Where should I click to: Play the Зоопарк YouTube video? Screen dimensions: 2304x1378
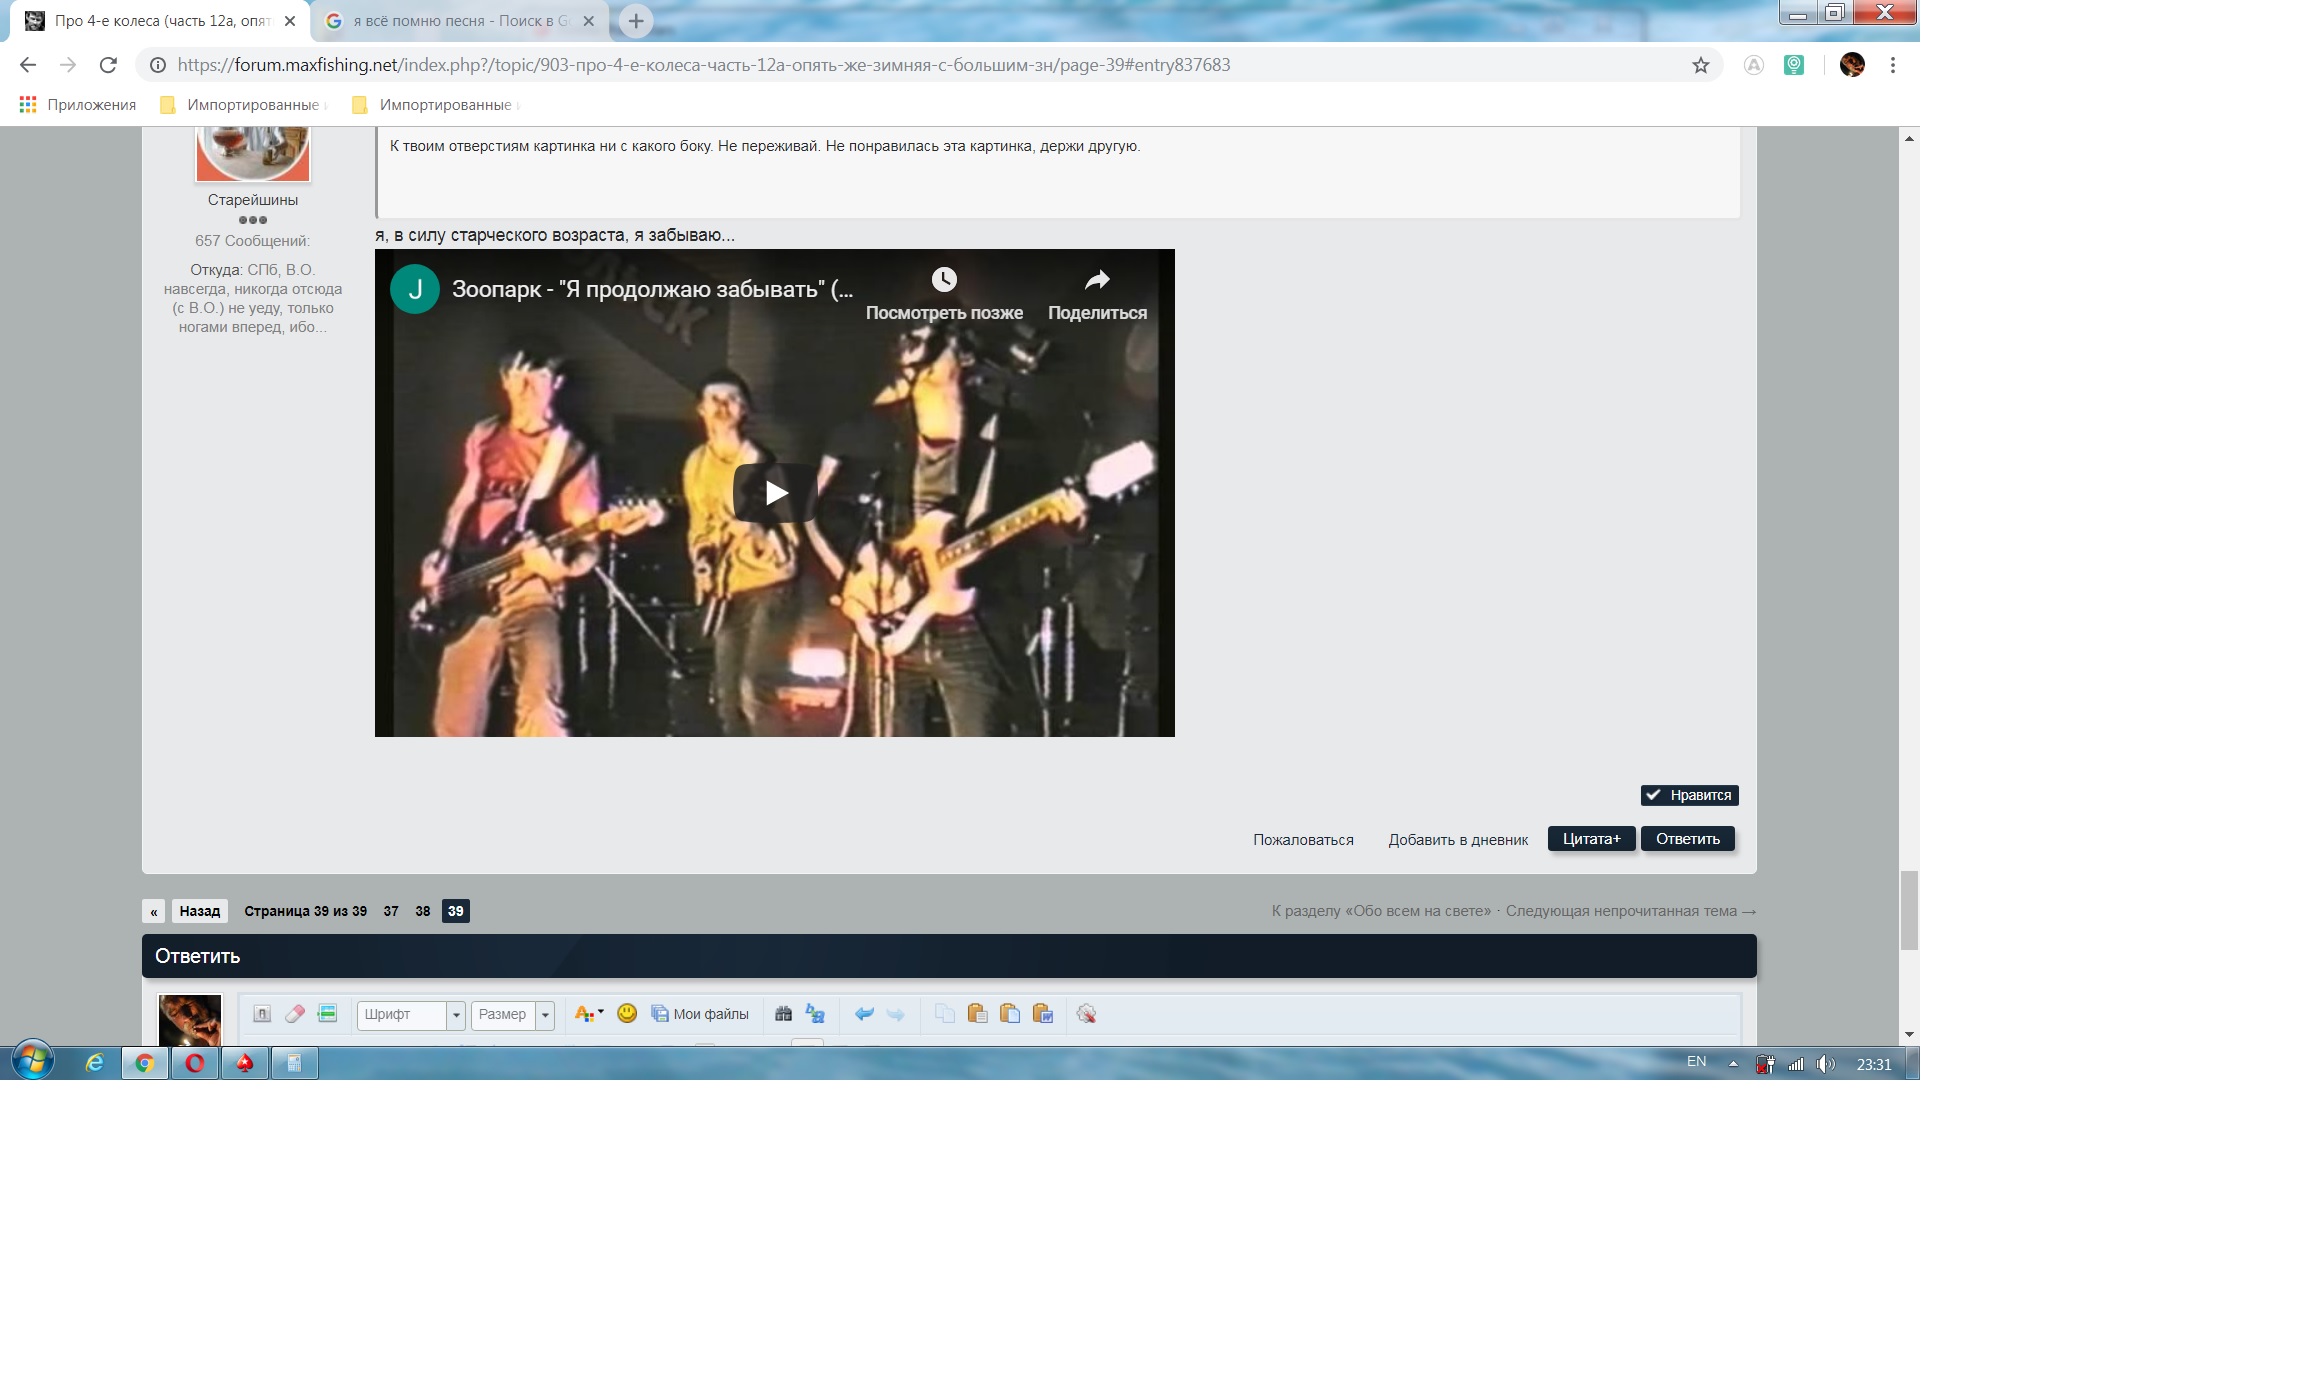pyautogui.click(x=775, y=492)
